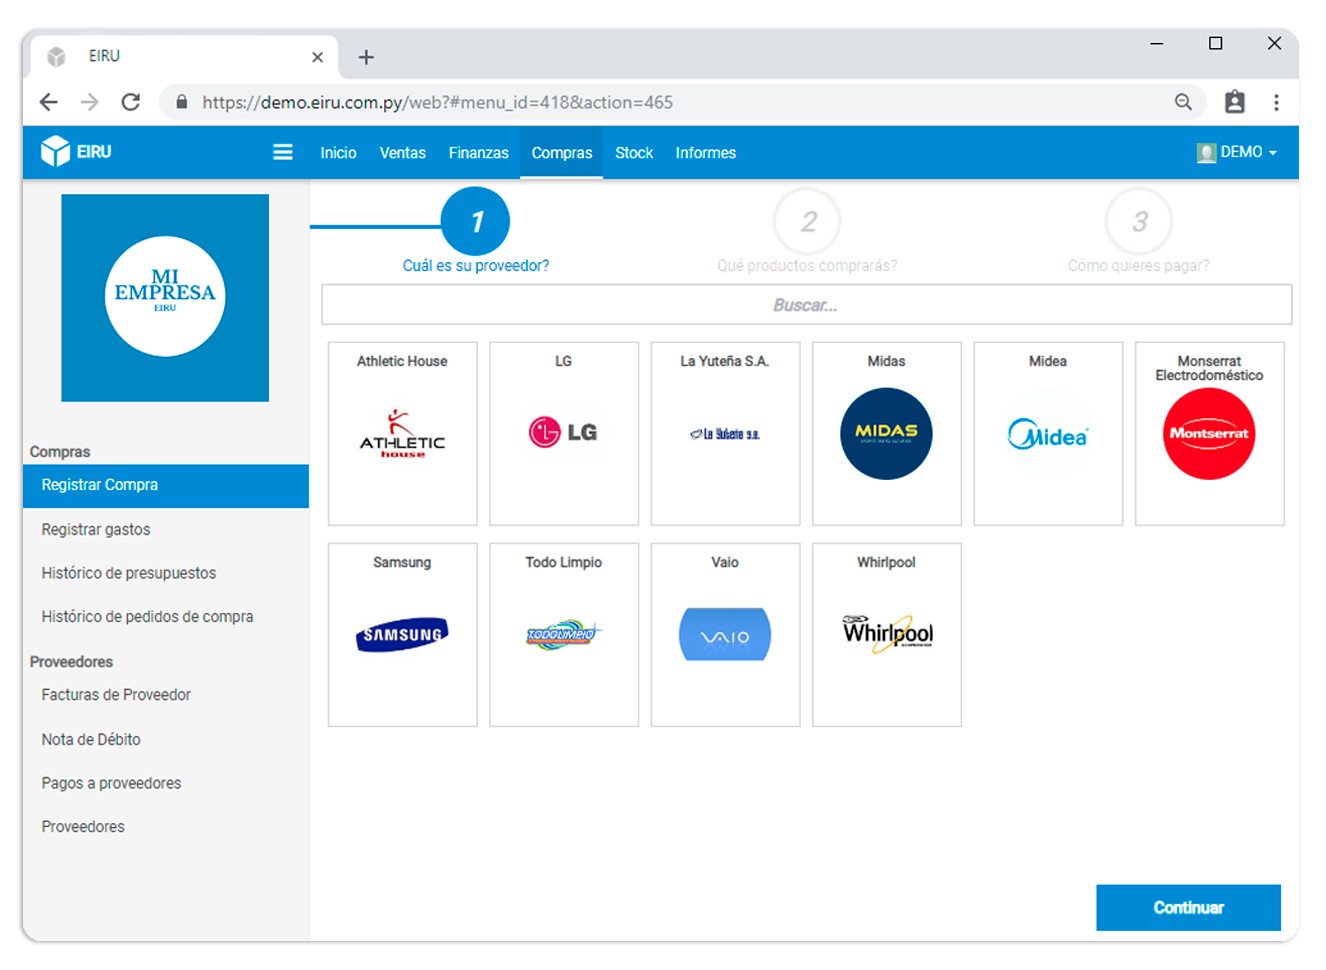
Task: Click step 3 circle Cómo quieres pagar
Action: [x=1139, y=221]
